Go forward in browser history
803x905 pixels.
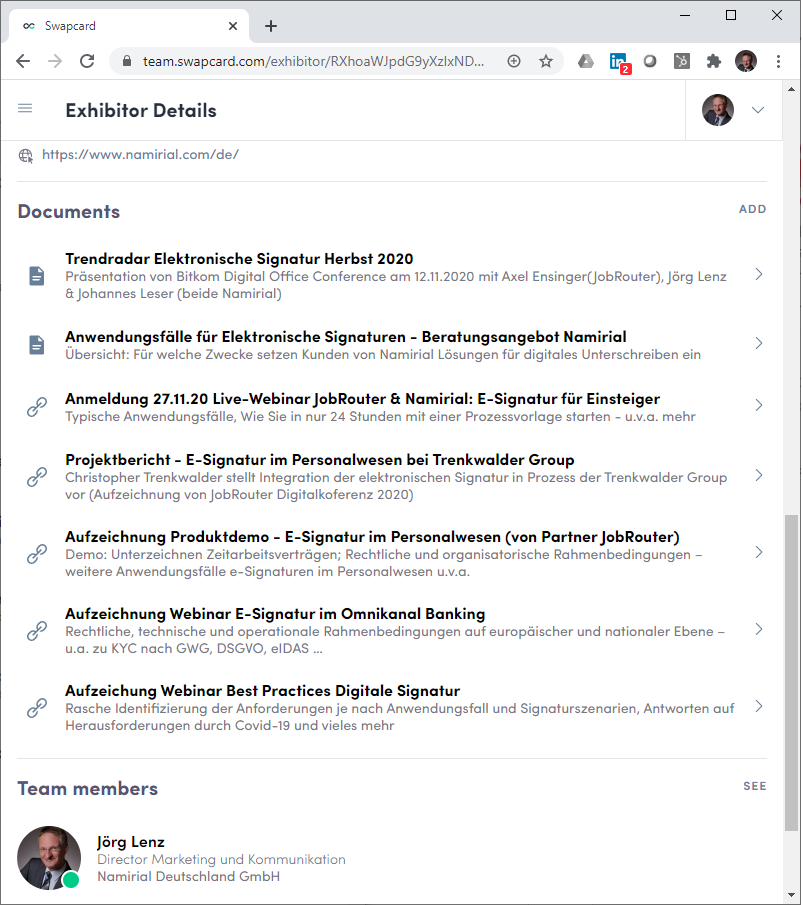(x=55, y=61)
